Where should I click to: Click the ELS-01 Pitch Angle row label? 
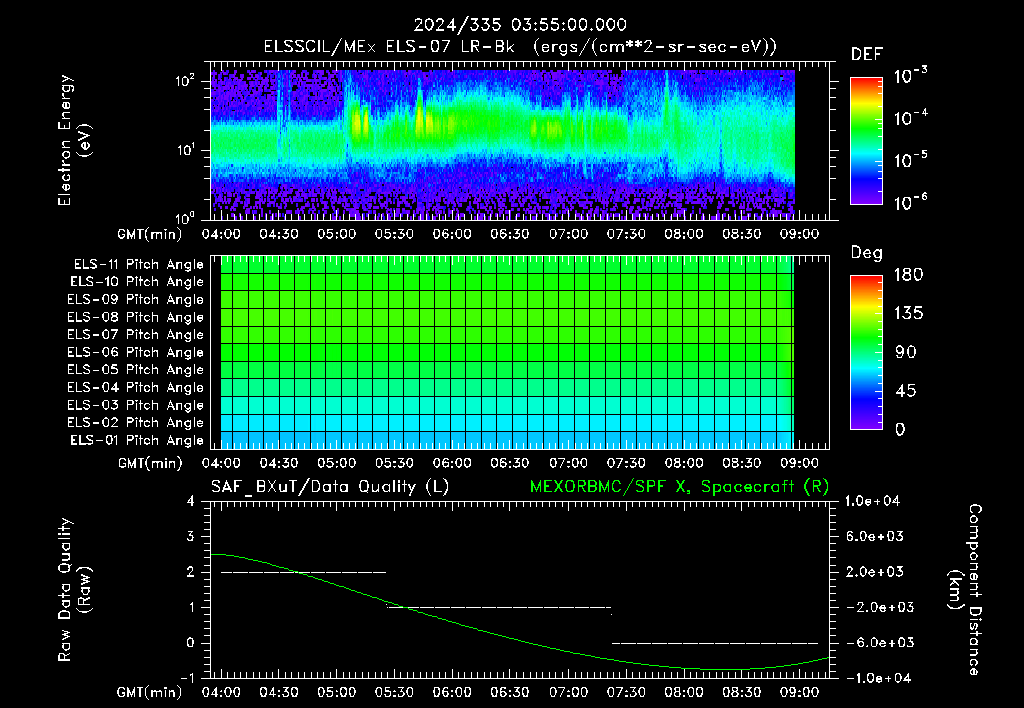click(137, 440)
